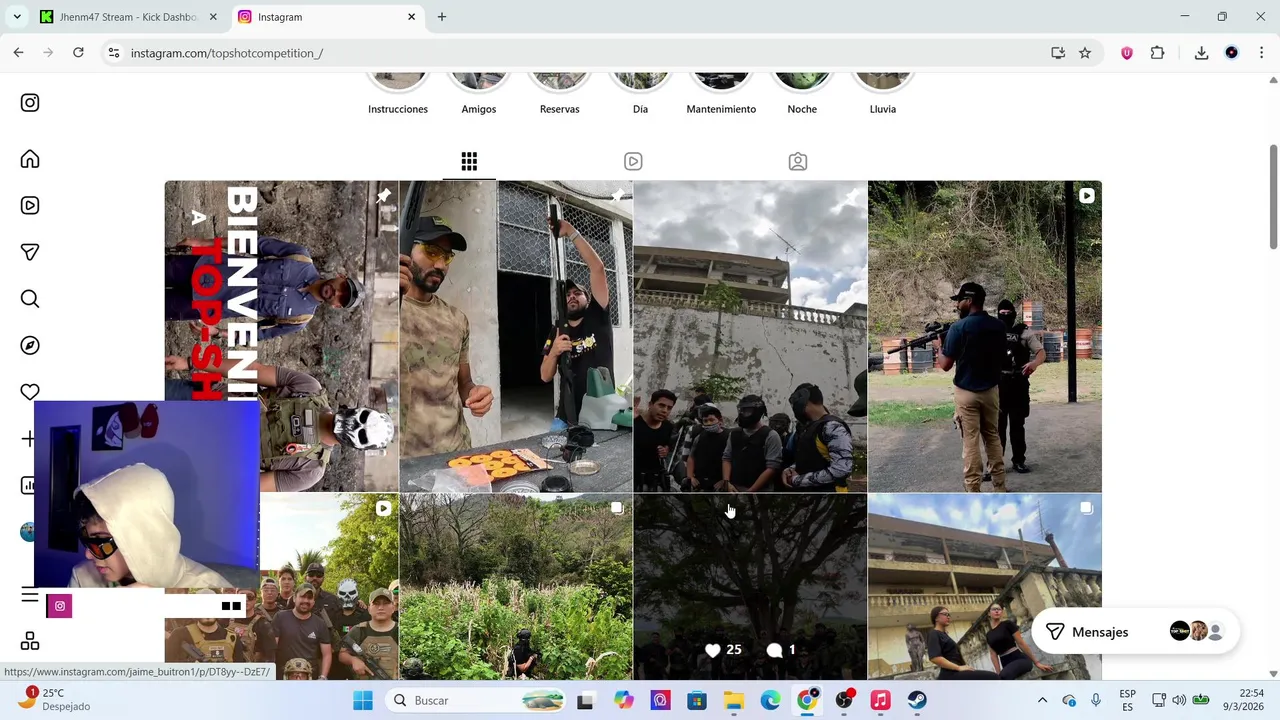Viewport: 1280px width, 720px height.
Task: Switch to the posts grid tab
Action: pos(469,161)
